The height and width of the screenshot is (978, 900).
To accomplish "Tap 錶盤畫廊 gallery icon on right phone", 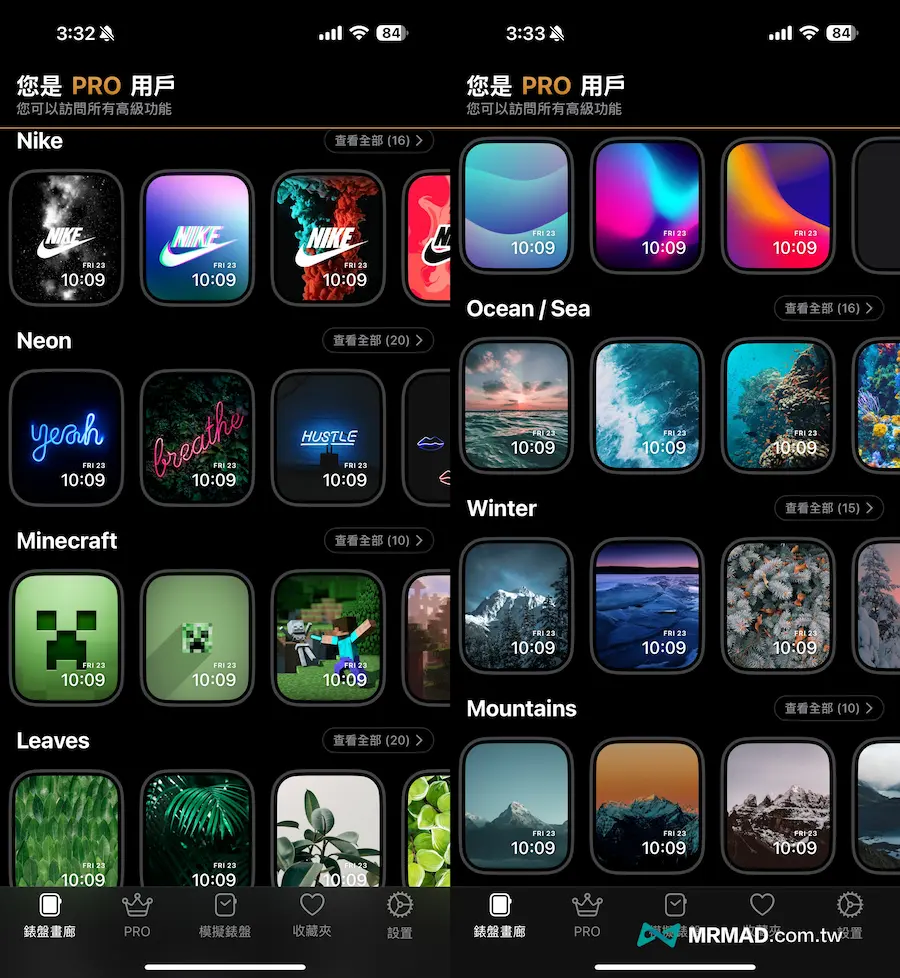I will point(499,915).
